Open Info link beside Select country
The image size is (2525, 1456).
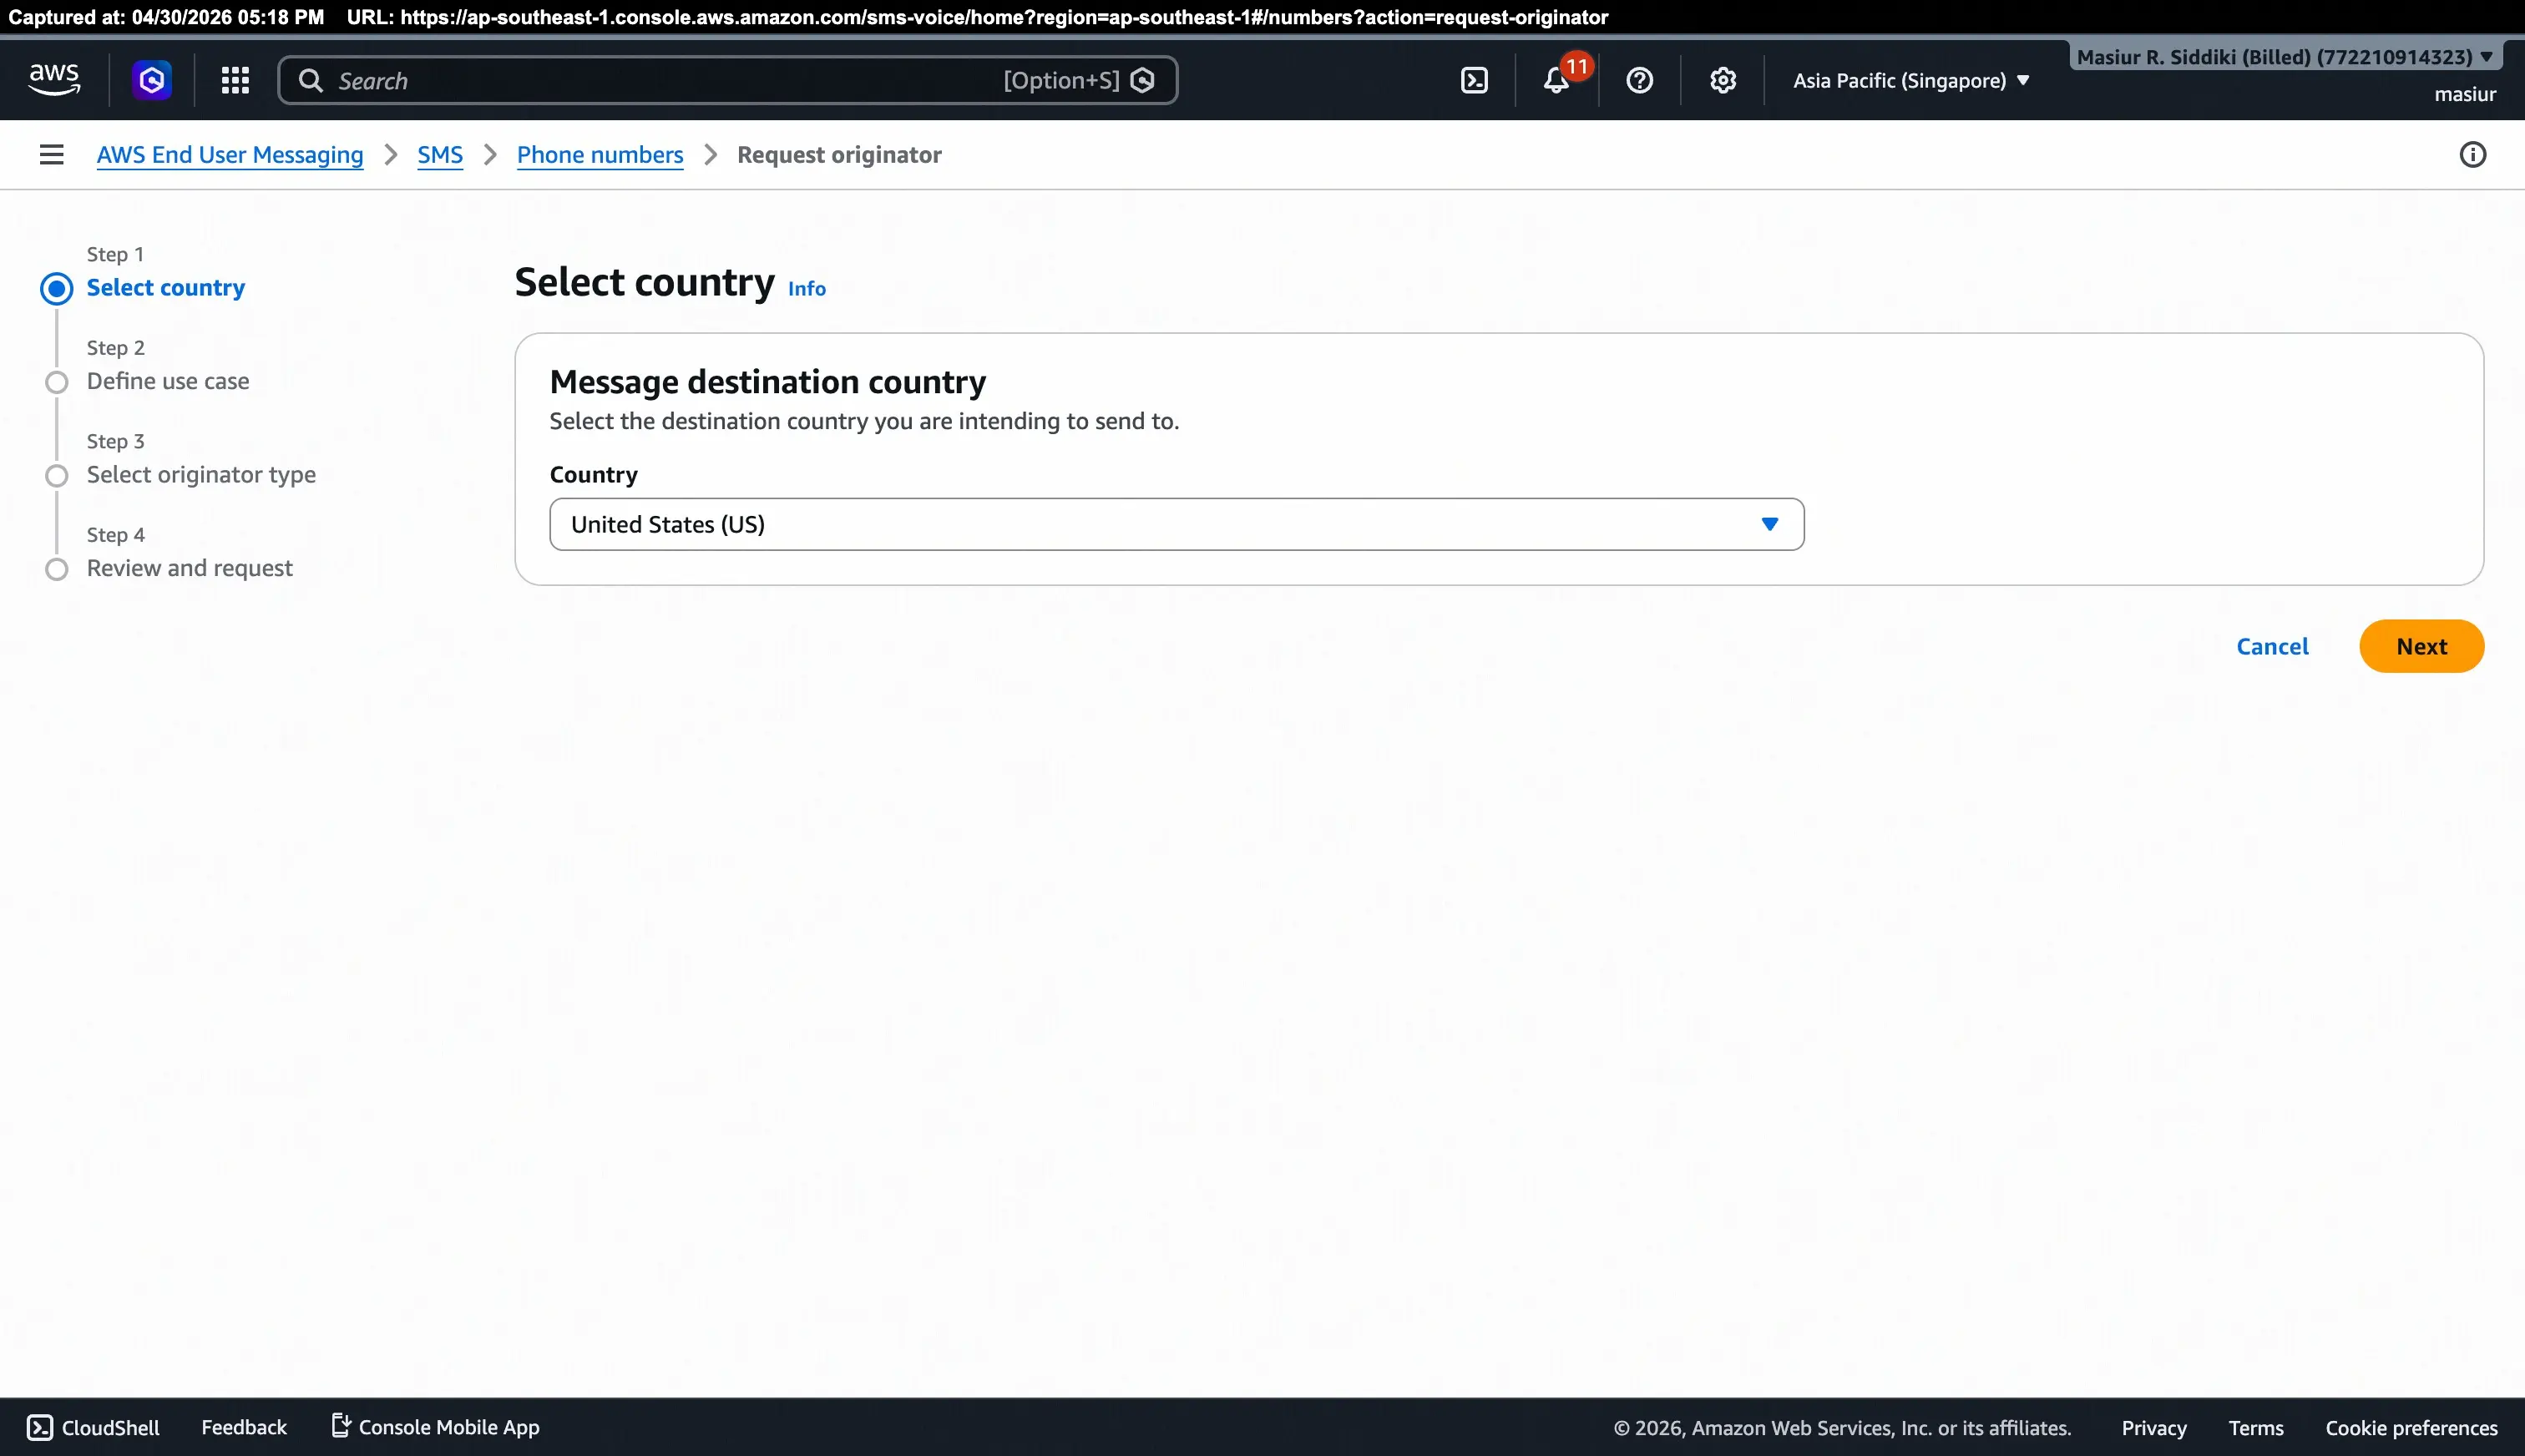pyautogui.click(x=806, y=288)
